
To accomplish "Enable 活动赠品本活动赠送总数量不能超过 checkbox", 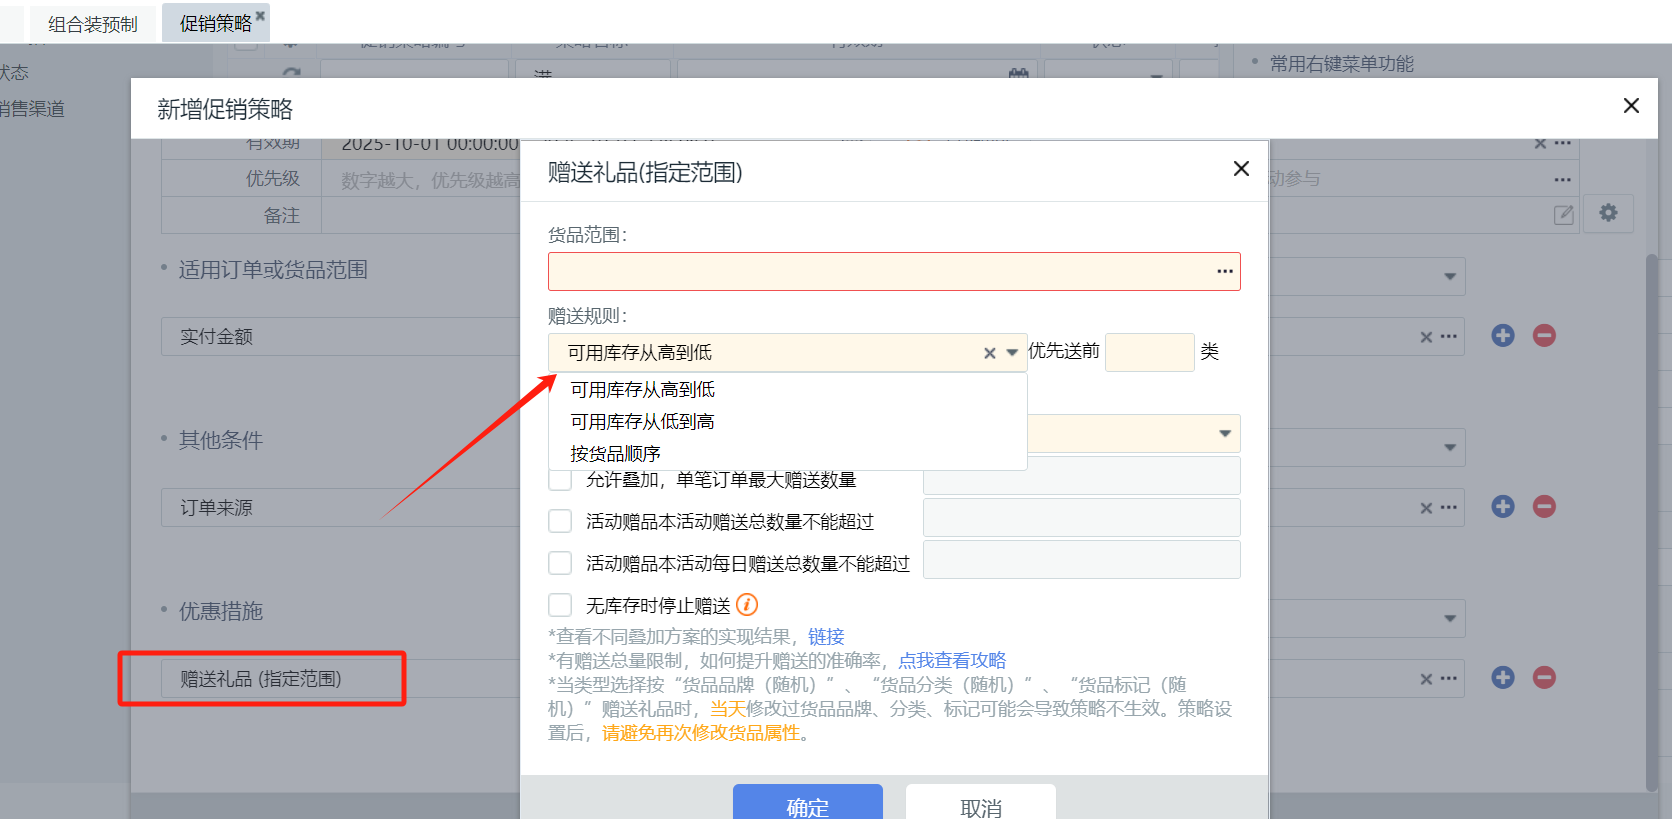I will (x=560, y=522).
